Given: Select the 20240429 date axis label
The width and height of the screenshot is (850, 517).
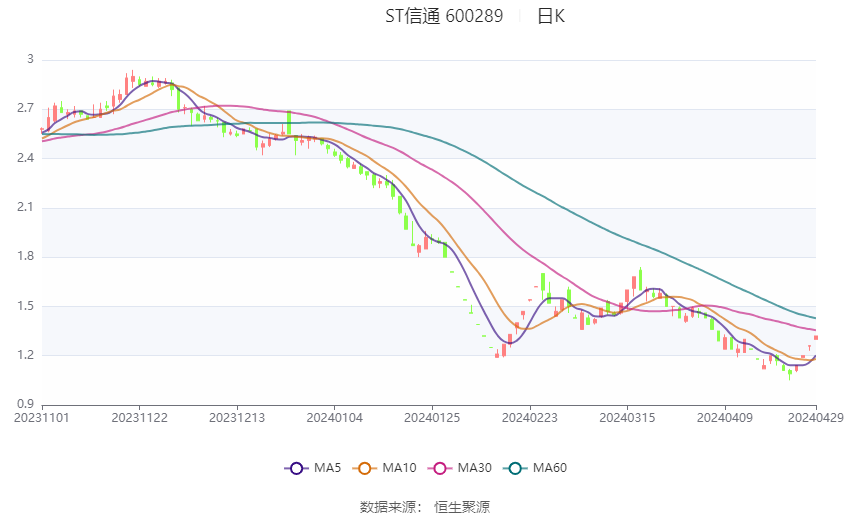Looking at the screenshot, I should 816,418.
